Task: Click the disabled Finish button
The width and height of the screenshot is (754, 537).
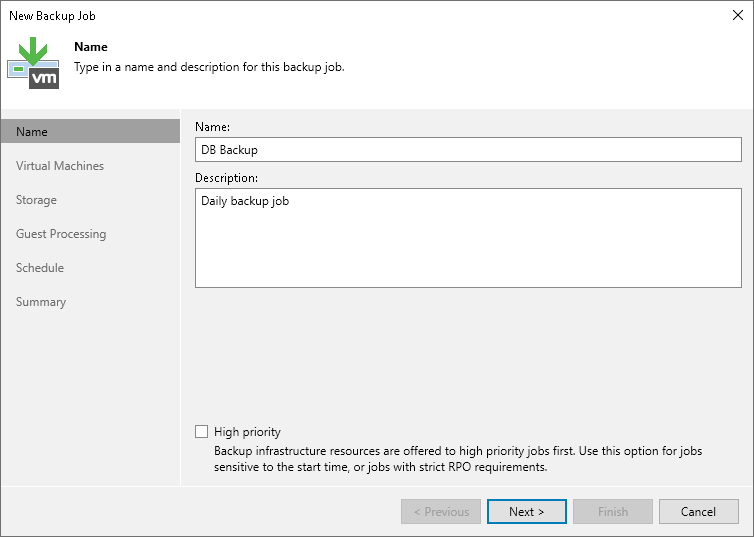Action: click(x=613, y=512)
